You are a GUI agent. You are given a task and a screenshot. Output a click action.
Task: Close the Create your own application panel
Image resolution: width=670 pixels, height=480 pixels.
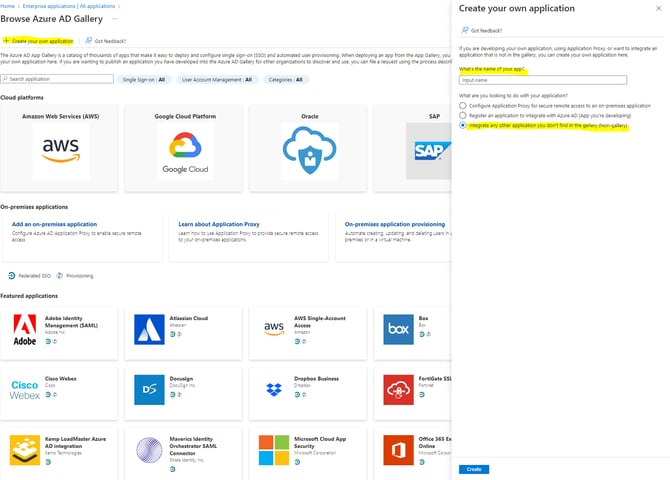coord(658,9)
